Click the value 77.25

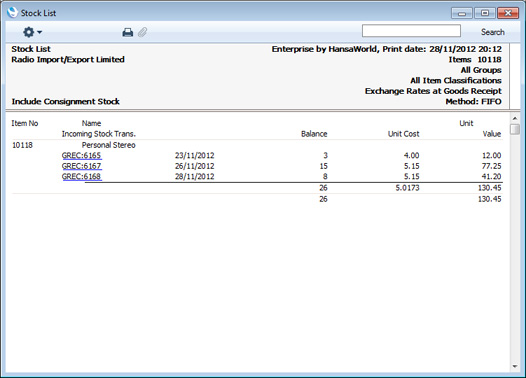pos(491,166)
